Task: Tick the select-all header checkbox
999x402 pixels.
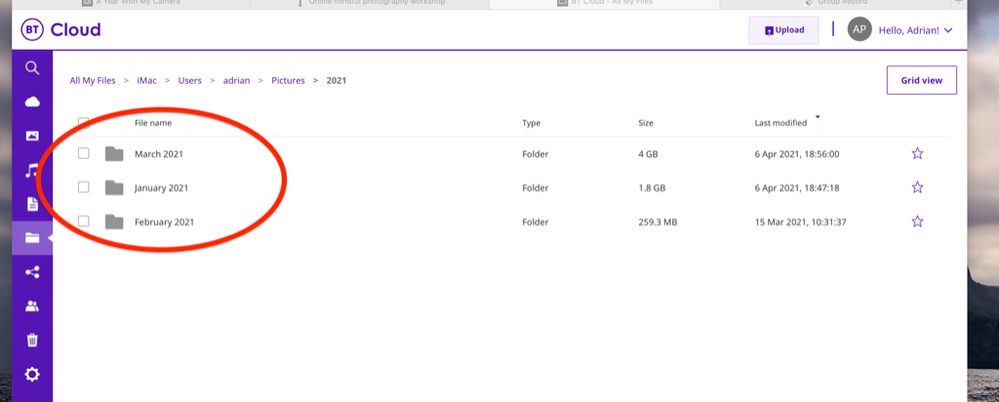Action: 83,123
